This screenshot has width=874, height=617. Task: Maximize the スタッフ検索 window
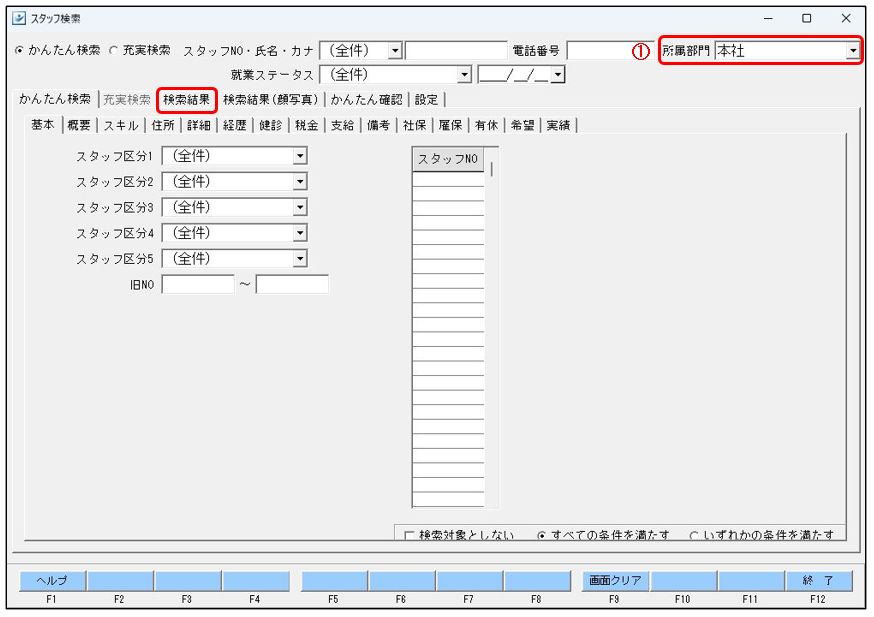807,18
